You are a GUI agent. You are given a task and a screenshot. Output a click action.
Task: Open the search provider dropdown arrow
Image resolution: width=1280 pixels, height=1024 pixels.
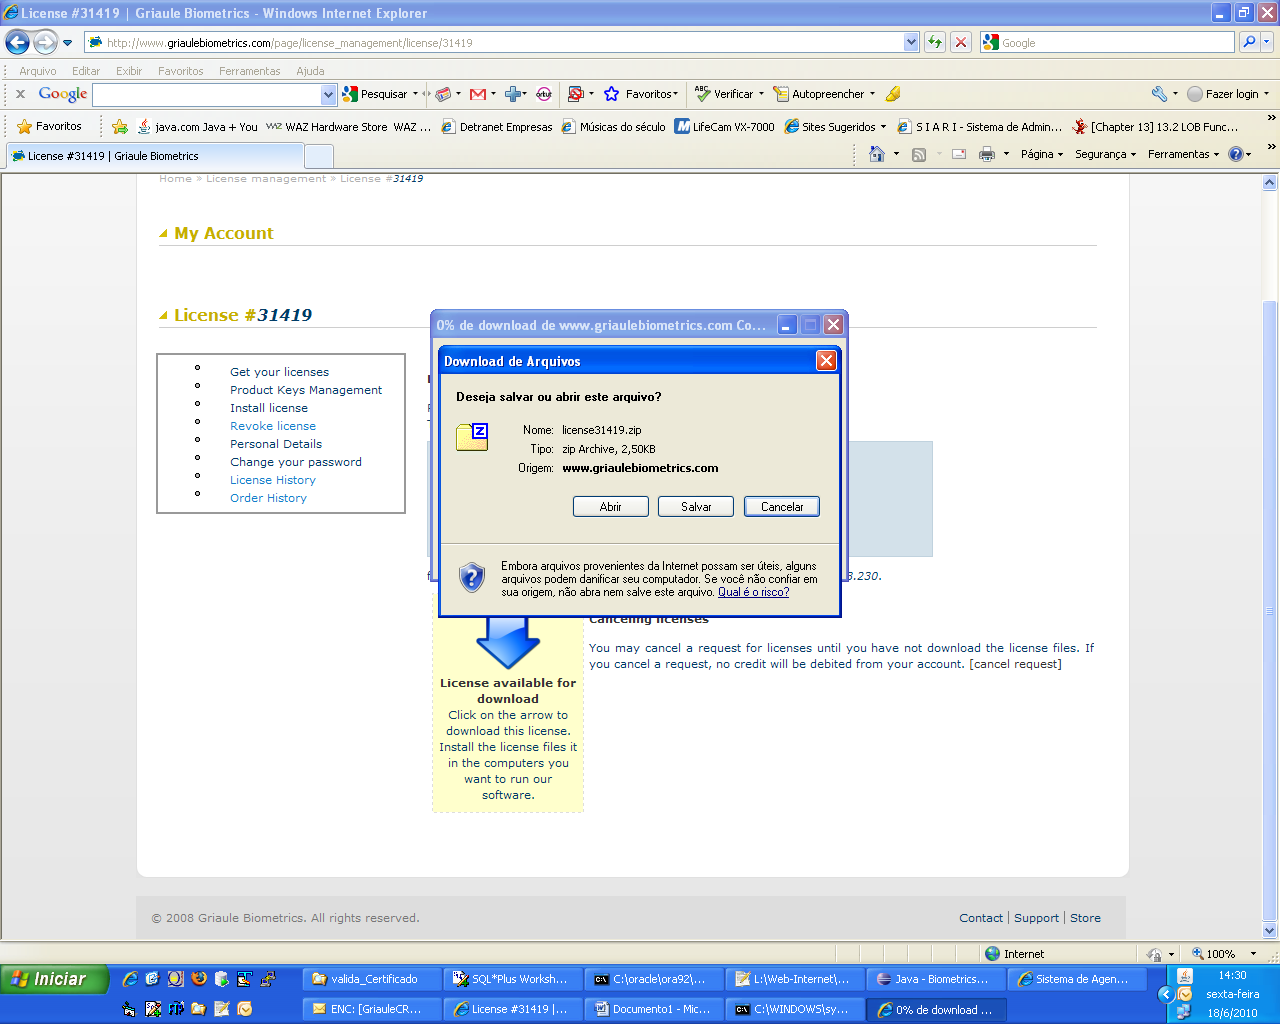[x=1267, y=42]
